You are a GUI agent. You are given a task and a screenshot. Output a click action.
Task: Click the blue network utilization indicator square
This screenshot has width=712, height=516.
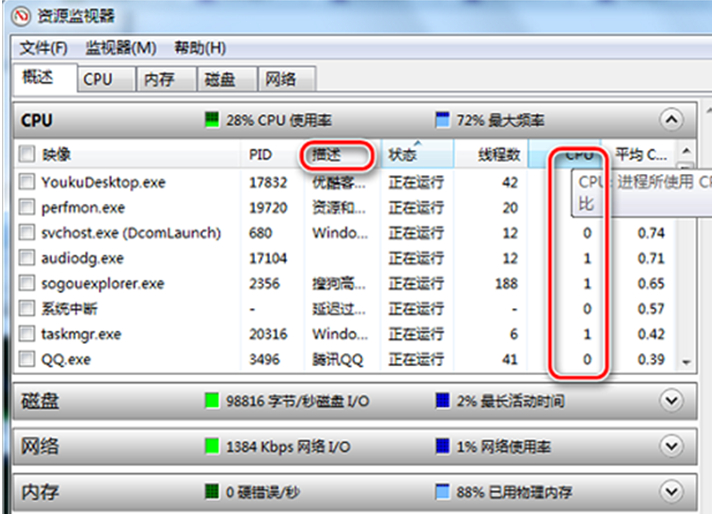pyautogui.click(x=442, y=446)
